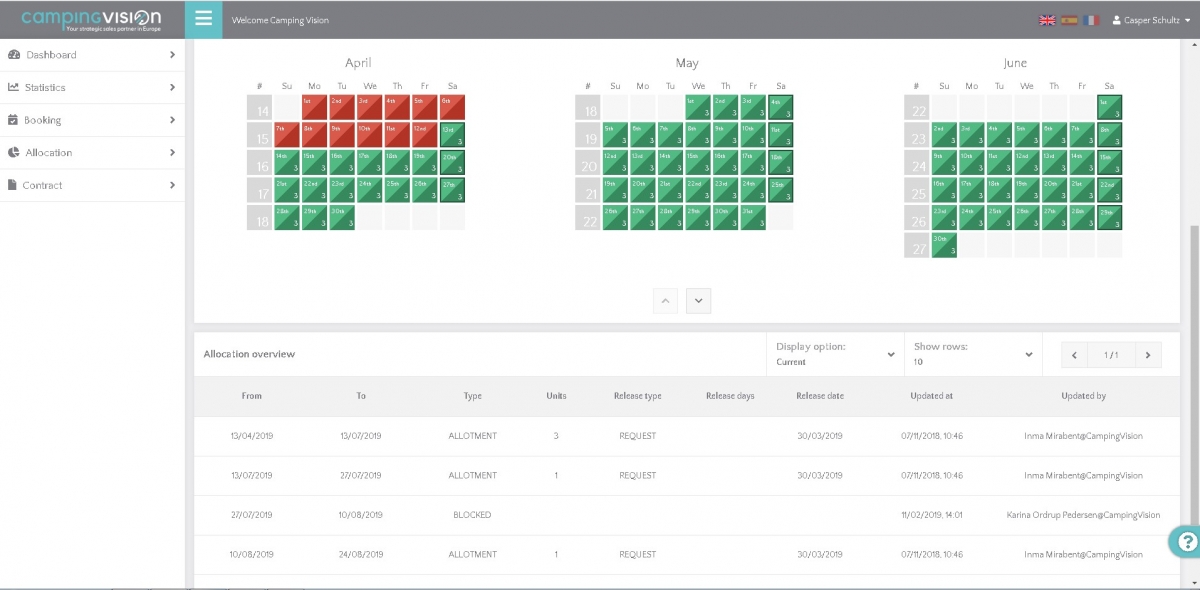
Task: Show previous months with up arrow
Action: point(666,300)
